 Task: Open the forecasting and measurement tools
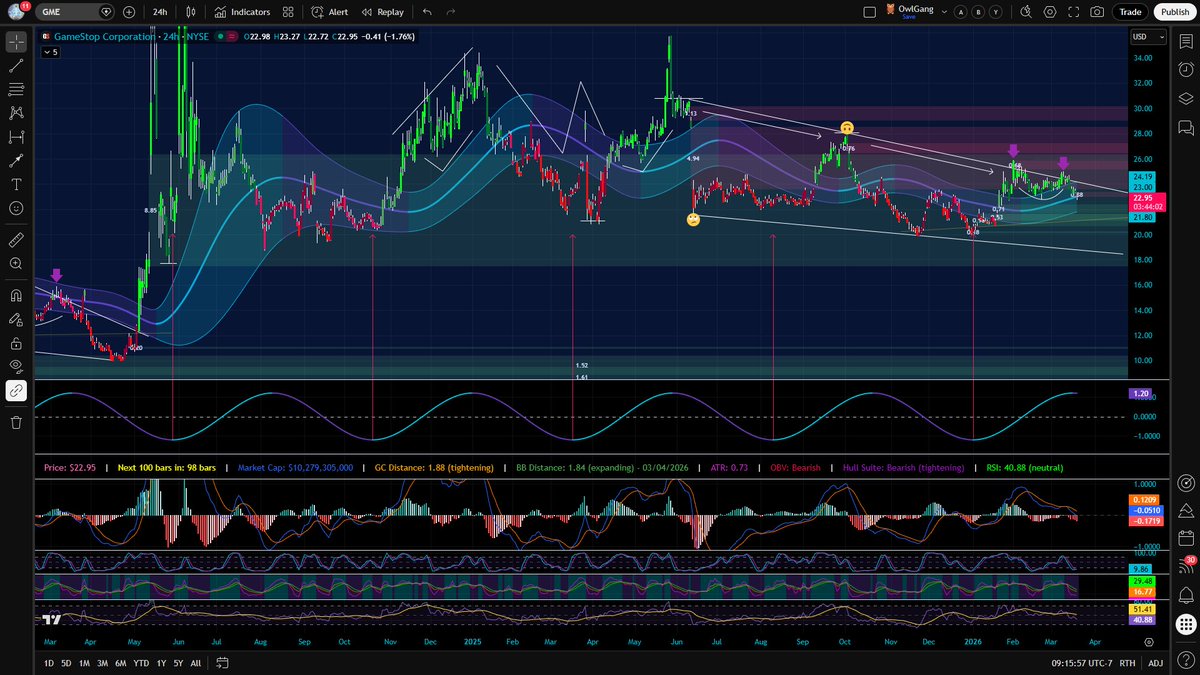pyautogui.click(x=16, y=137)
